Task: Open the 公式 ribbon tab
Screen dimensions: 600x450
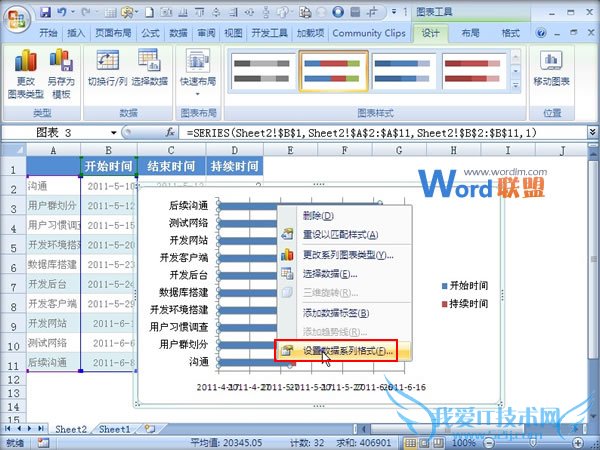Action: [150, 33]
